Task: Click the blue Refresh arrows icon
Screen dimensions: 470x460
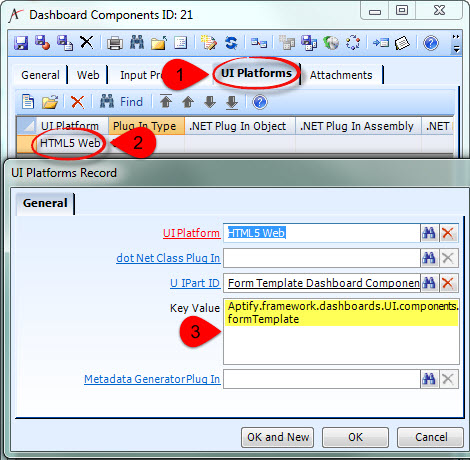Action: pos(231,43)
